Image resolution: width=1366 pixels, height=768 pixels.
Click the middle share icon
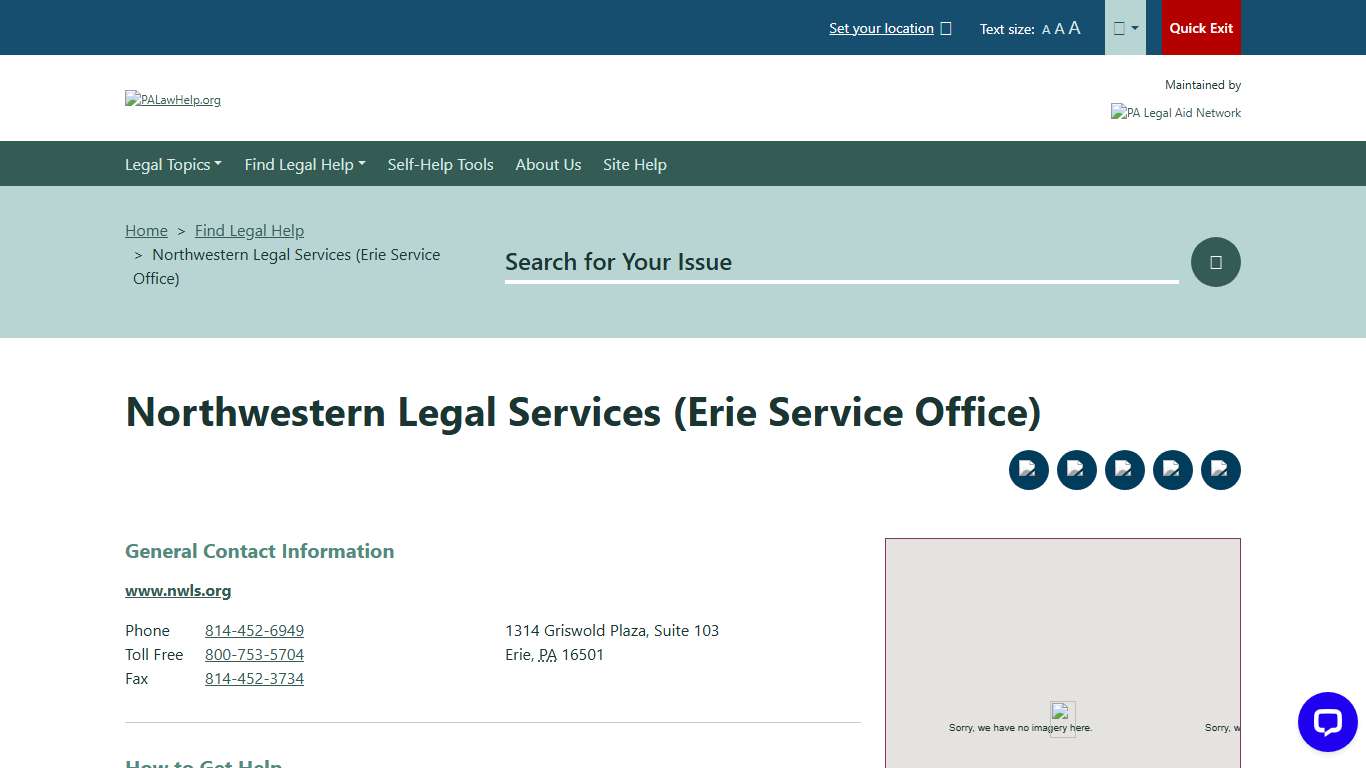click(x=1125, y=469)
